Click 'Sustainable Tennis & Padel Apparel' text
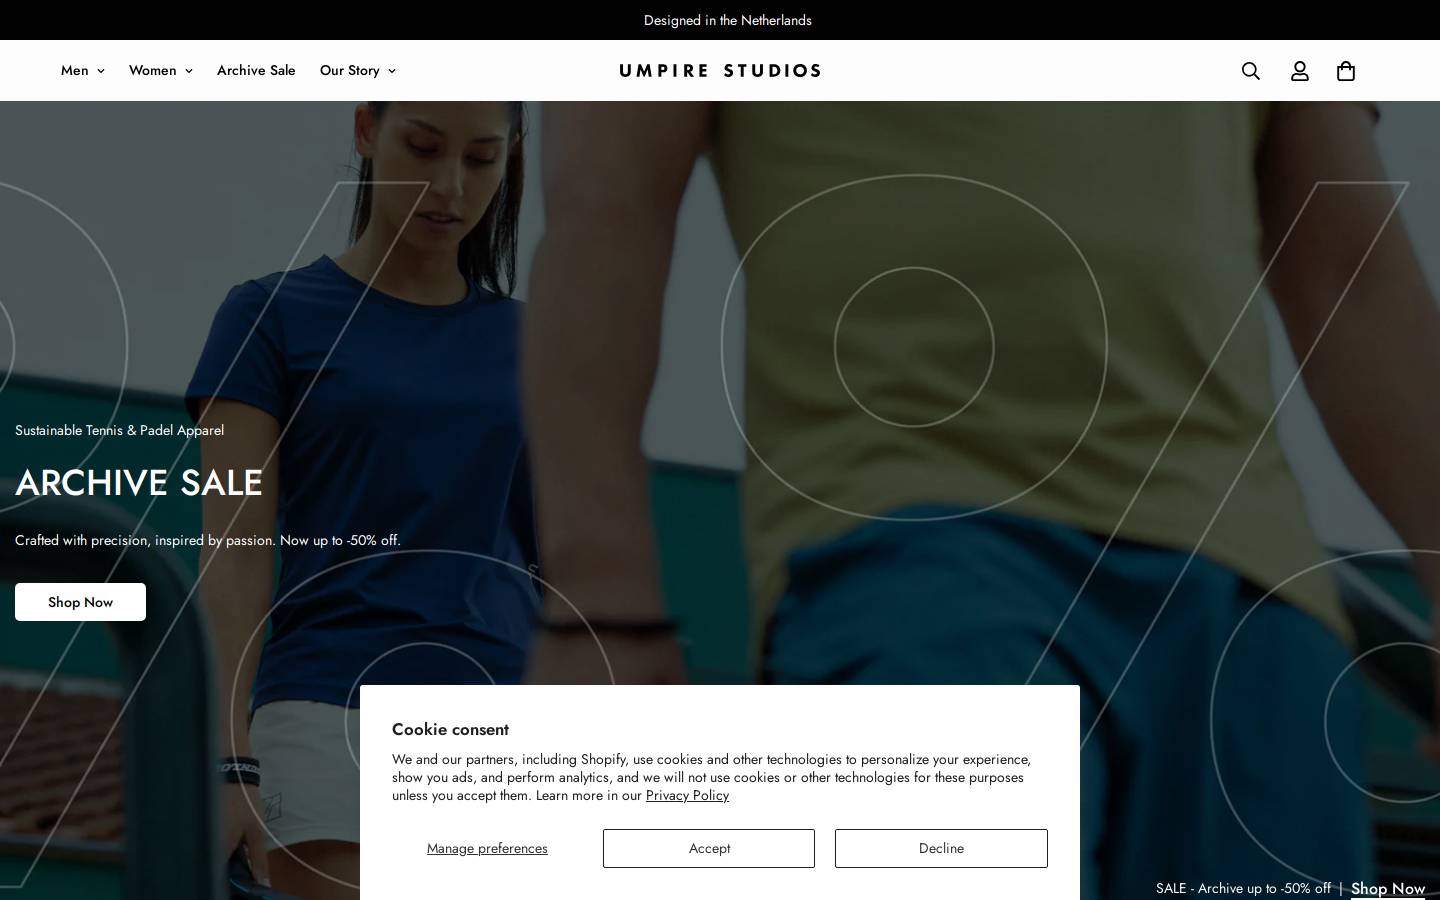1440x900 pixels. click(x=119, y=430)
